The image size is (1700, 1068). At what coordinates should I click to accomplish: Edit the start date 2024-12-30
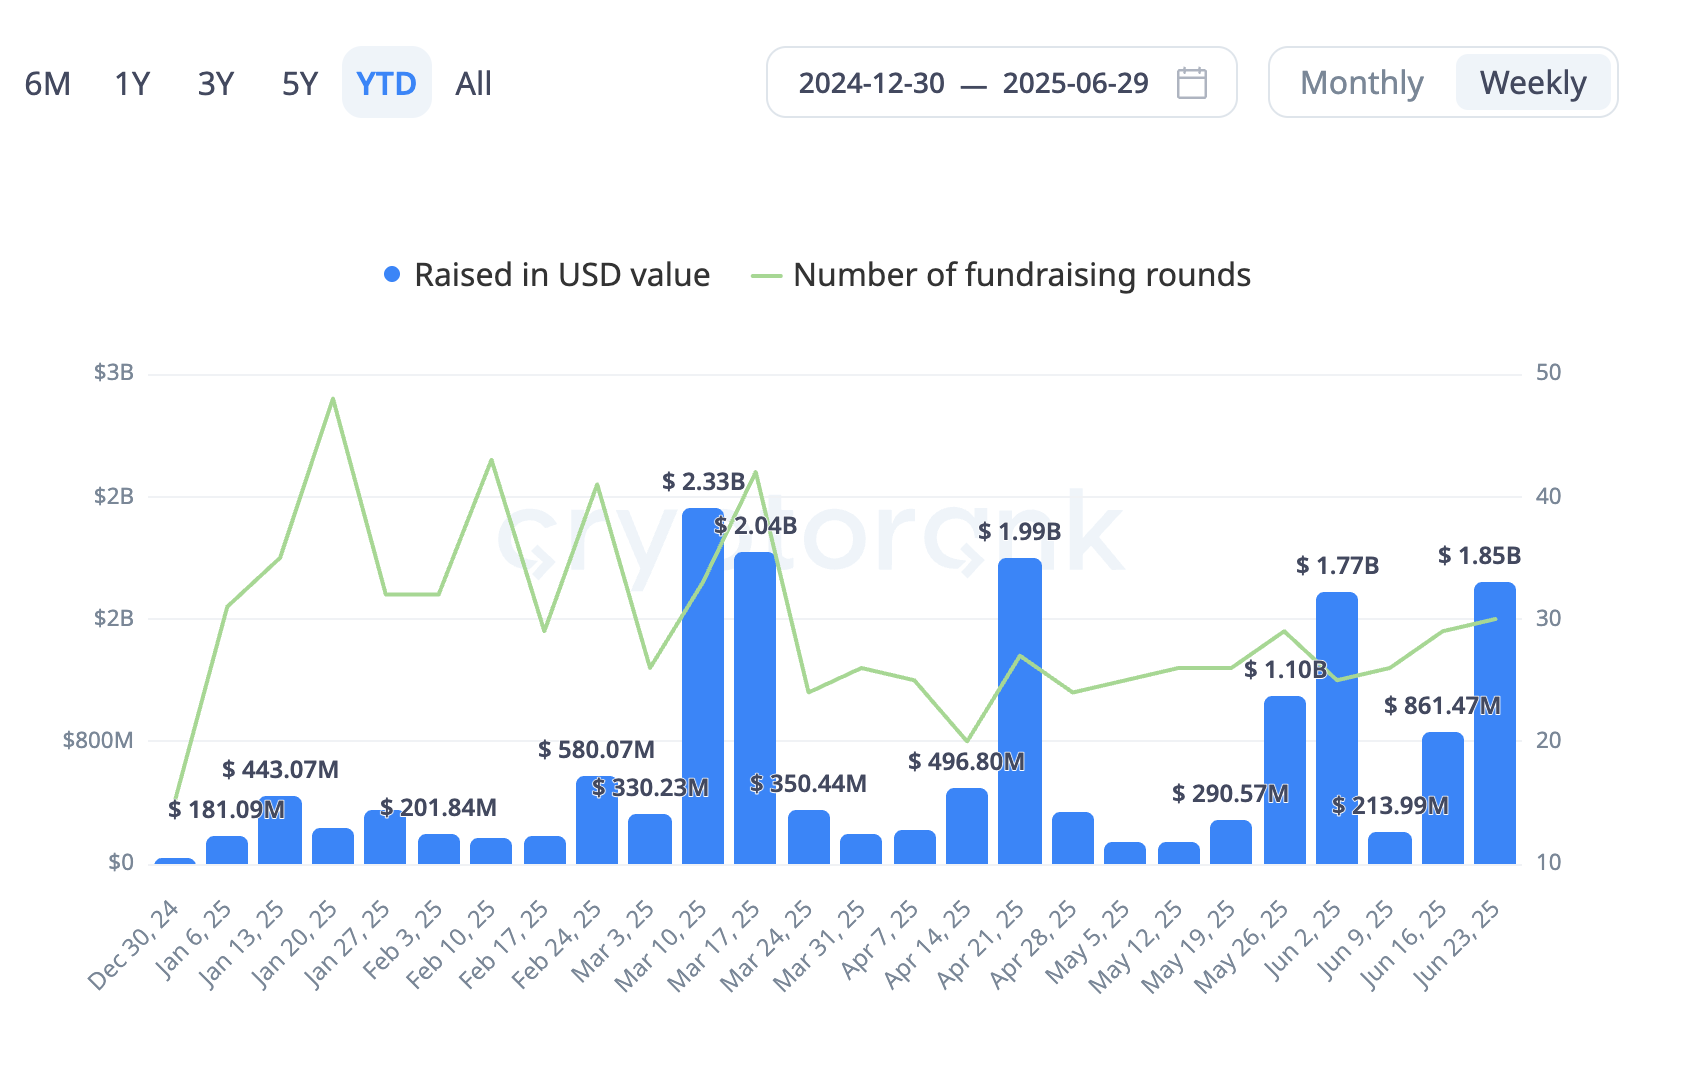(871, 83)
